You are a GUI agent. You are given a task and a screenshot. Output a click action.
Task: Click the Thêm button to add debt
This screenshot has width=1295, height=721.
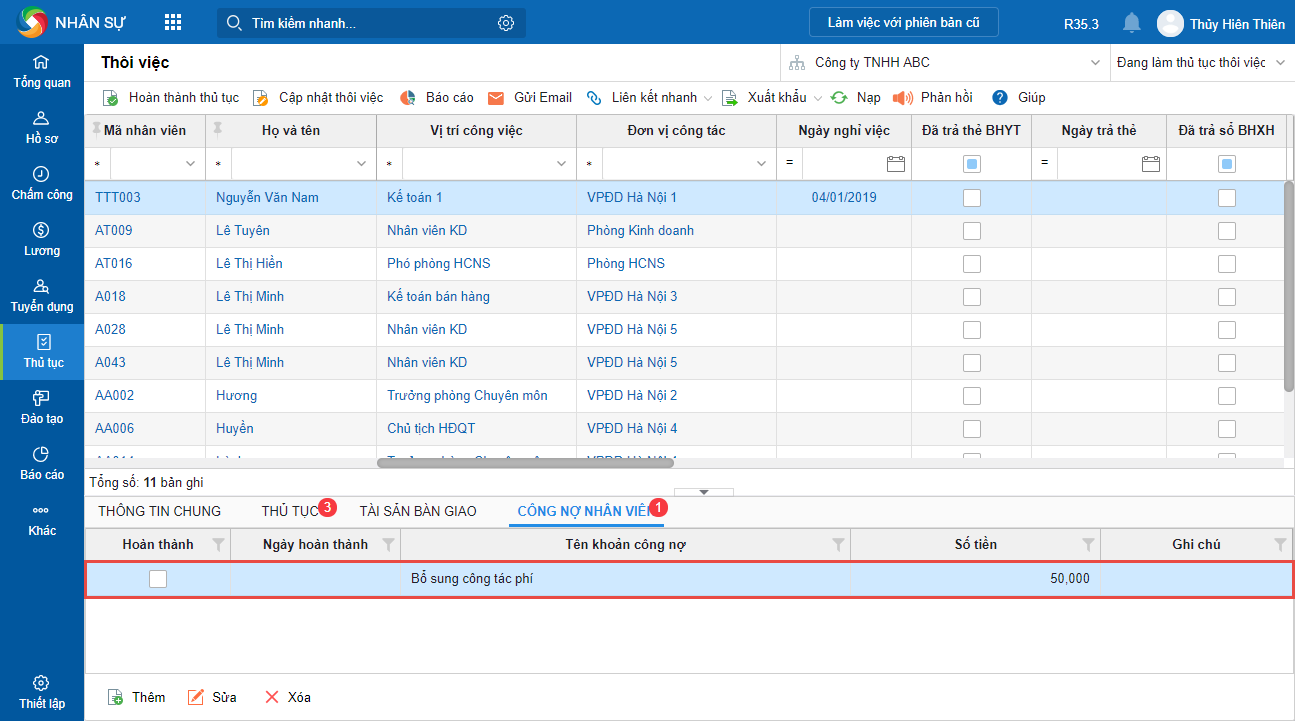pyautogui.click(x=137, y=697)
